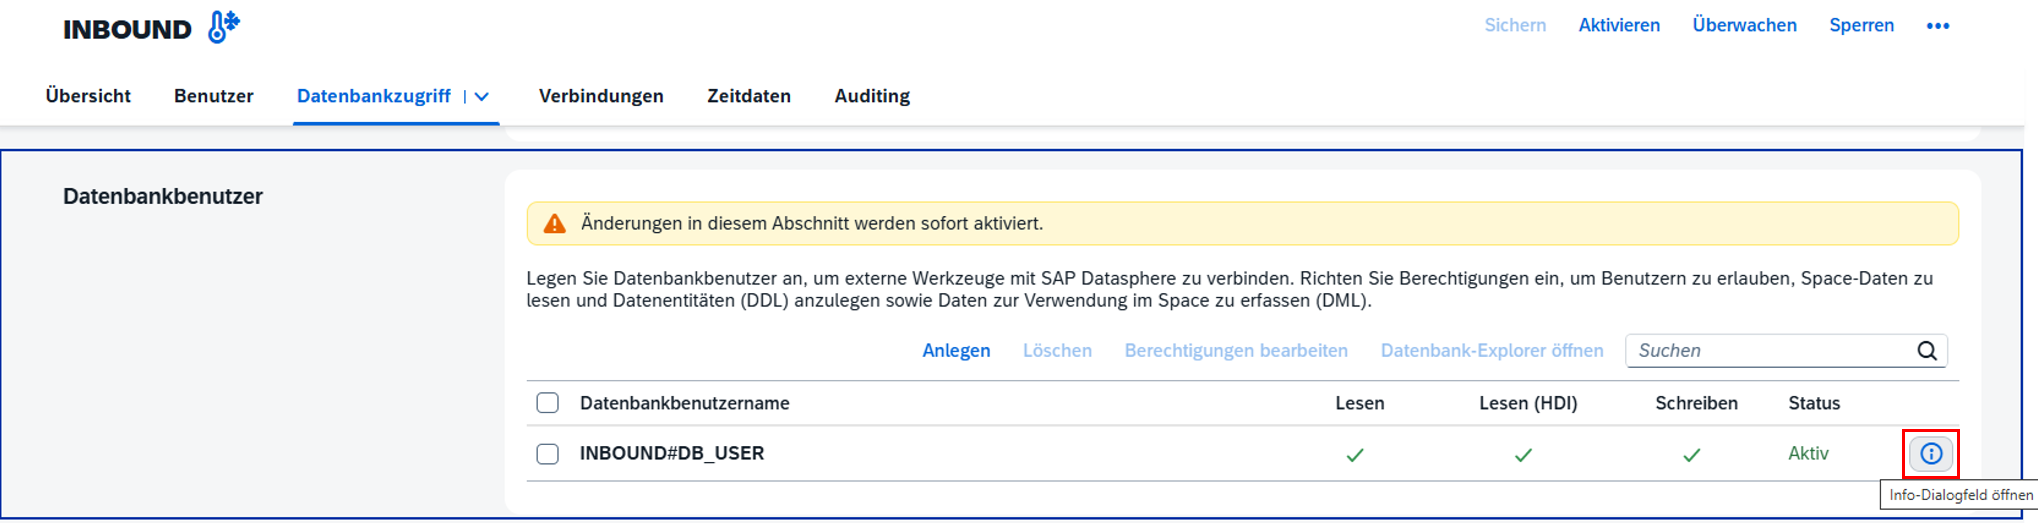Open the three-dot overflow menu
Viewport: 2038px width, 523px height.
[1937, 26]
